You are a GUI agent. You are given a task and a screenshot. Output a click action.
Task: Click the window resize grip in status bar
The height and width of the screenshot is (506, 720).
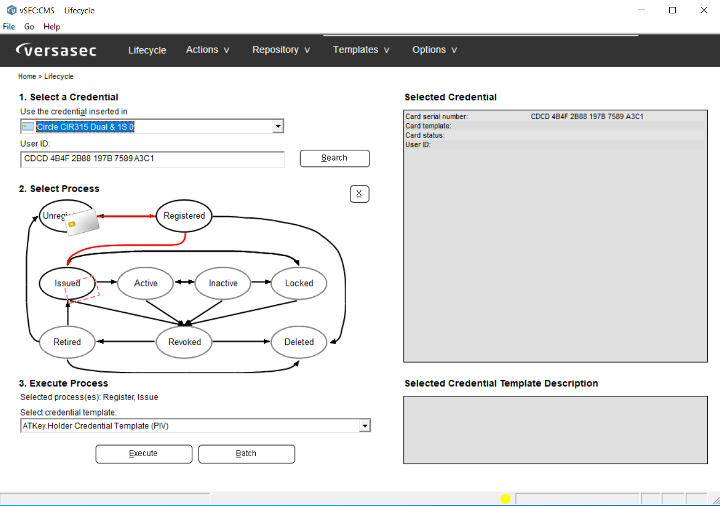[x=715, y=500]
